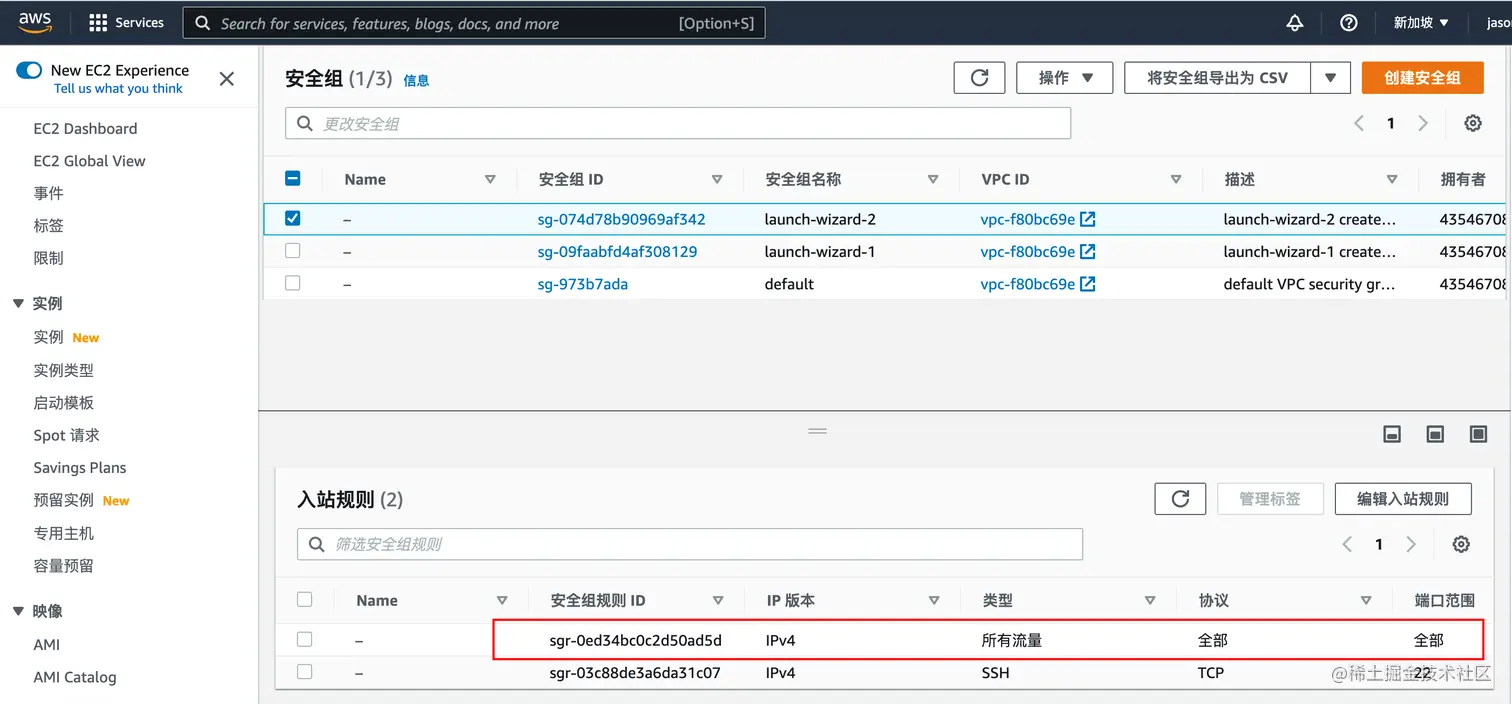The height and width of the screenshot is (704, 1512).
Task: Check the default security group row
Action: 293,283
